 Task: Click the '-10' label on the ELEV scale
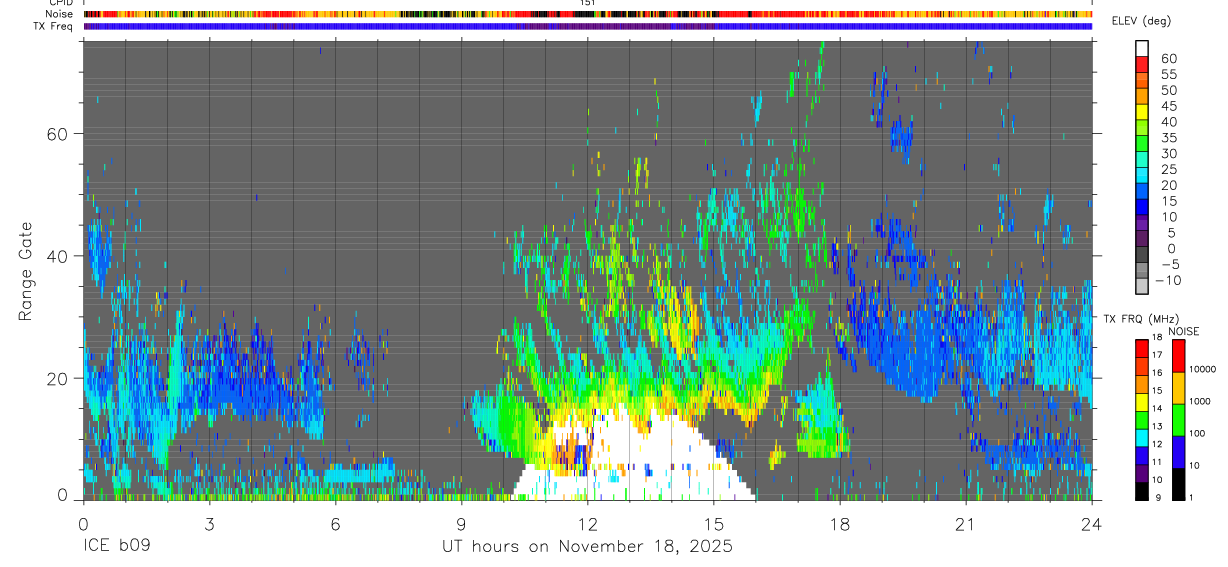pyautogui.click(x=1168, y=280)
